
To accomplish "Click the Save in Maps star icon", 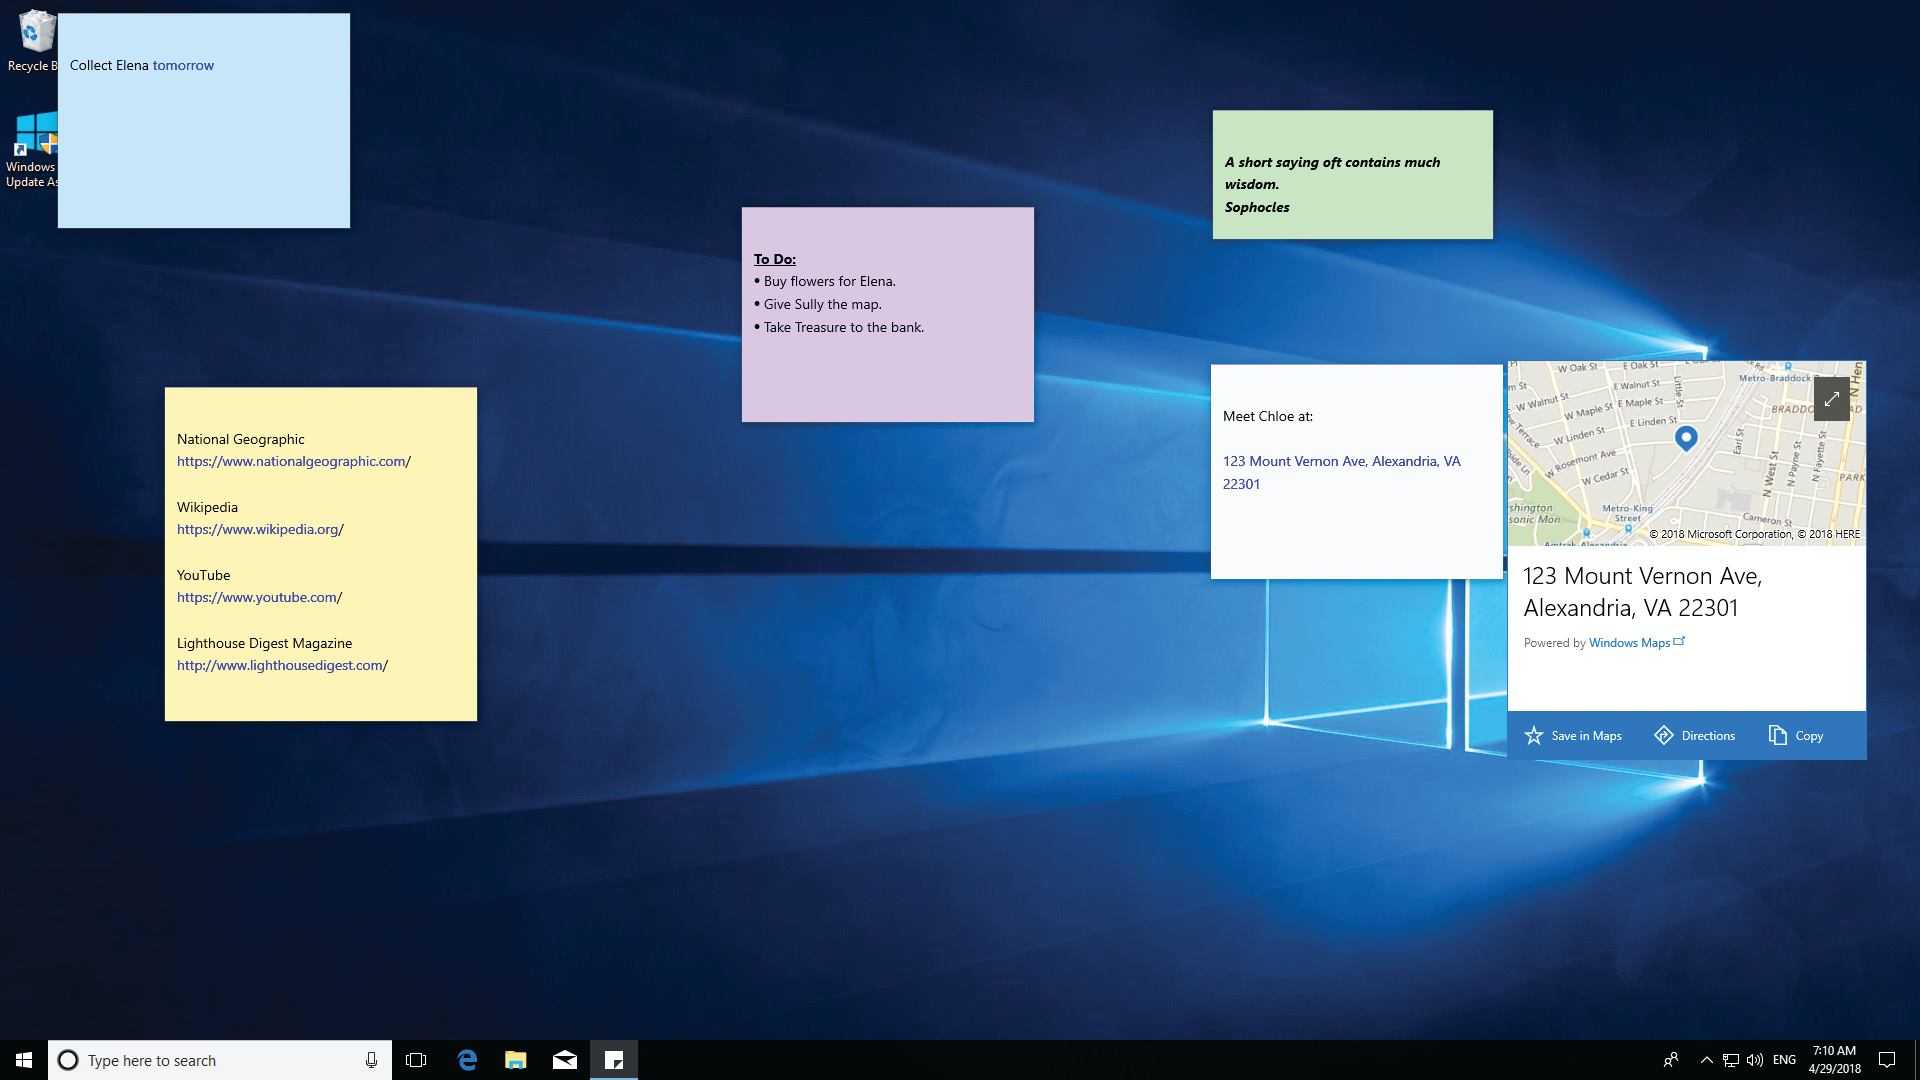I will (x=1534, y=736).
